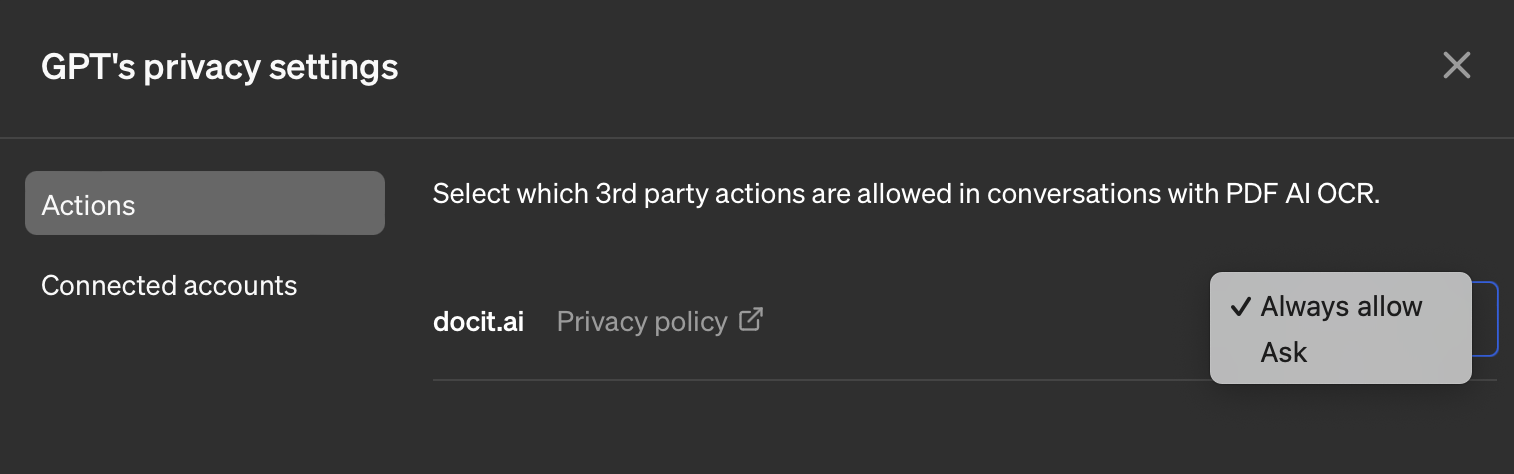Choose the Always allow option

[x=1340, y=306]
